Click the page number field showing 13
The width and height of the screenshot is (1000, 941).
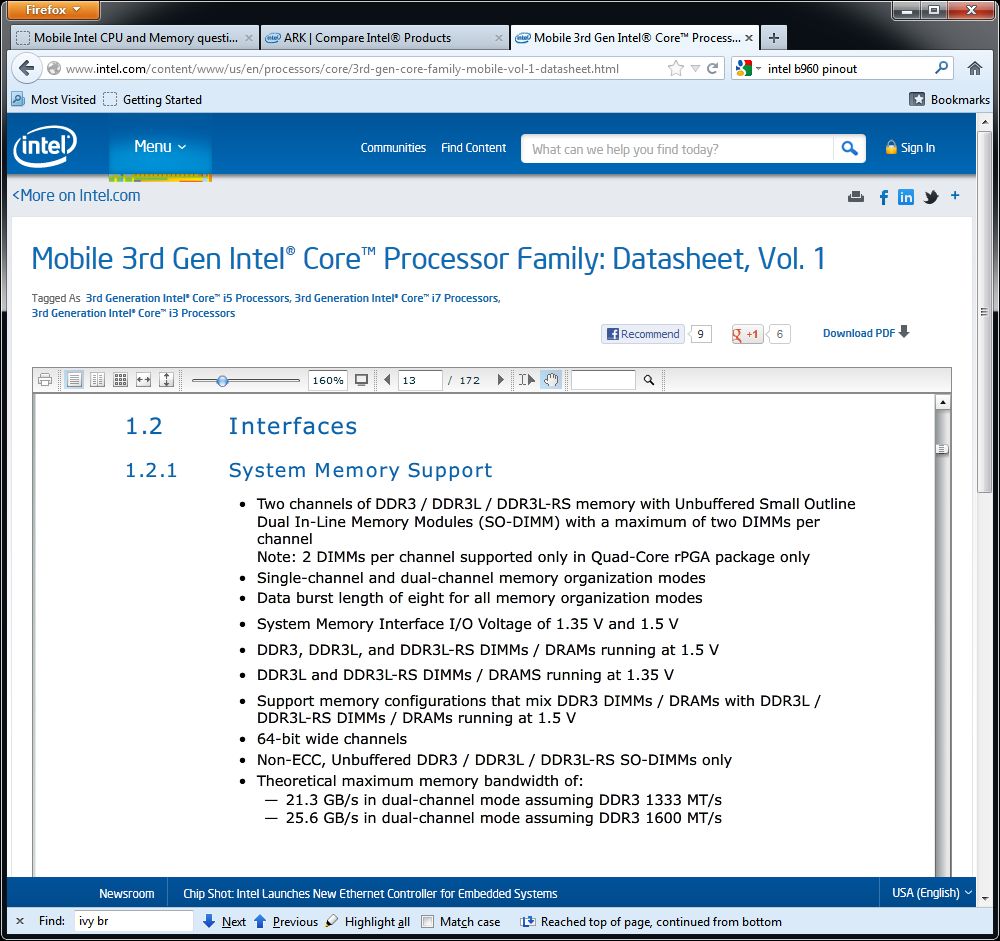tap(420, 380)
